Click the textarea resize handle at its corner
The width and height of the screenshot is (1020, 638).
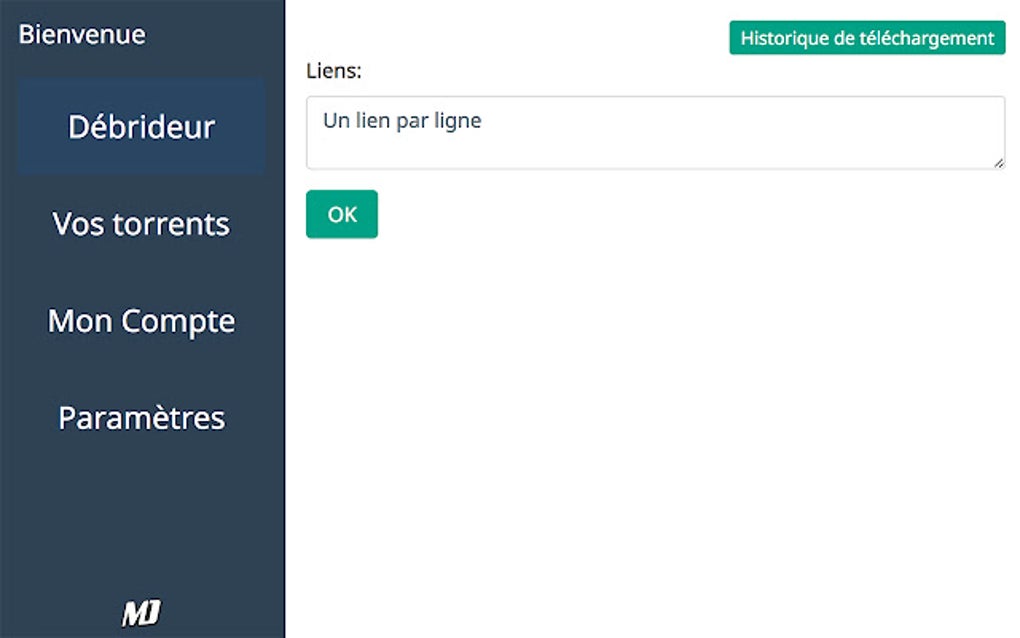(1000, 162)
